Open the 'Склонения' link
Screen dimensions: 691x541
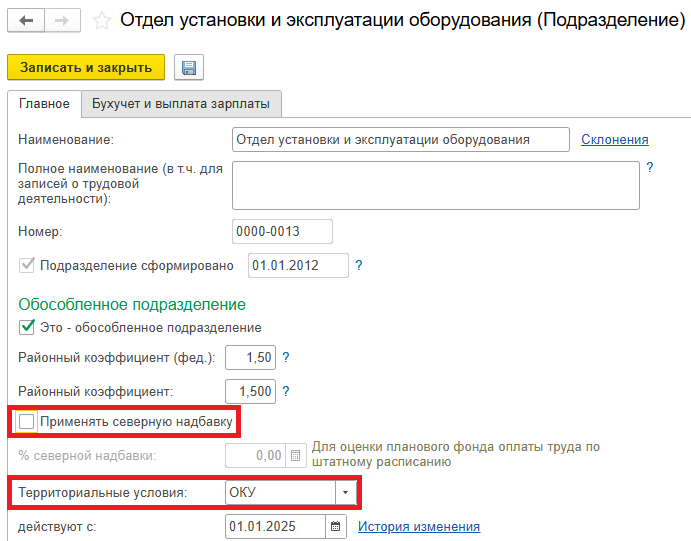[614, 140]
